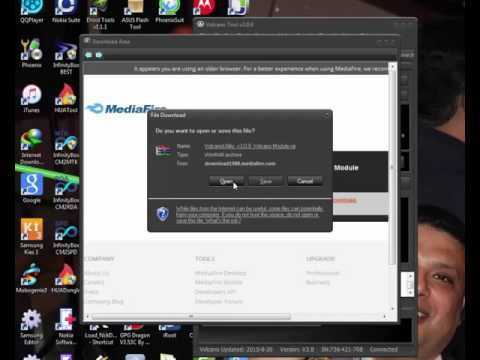
Task: Open Developer Forum footer link
Action: click(x=219, y=302)
